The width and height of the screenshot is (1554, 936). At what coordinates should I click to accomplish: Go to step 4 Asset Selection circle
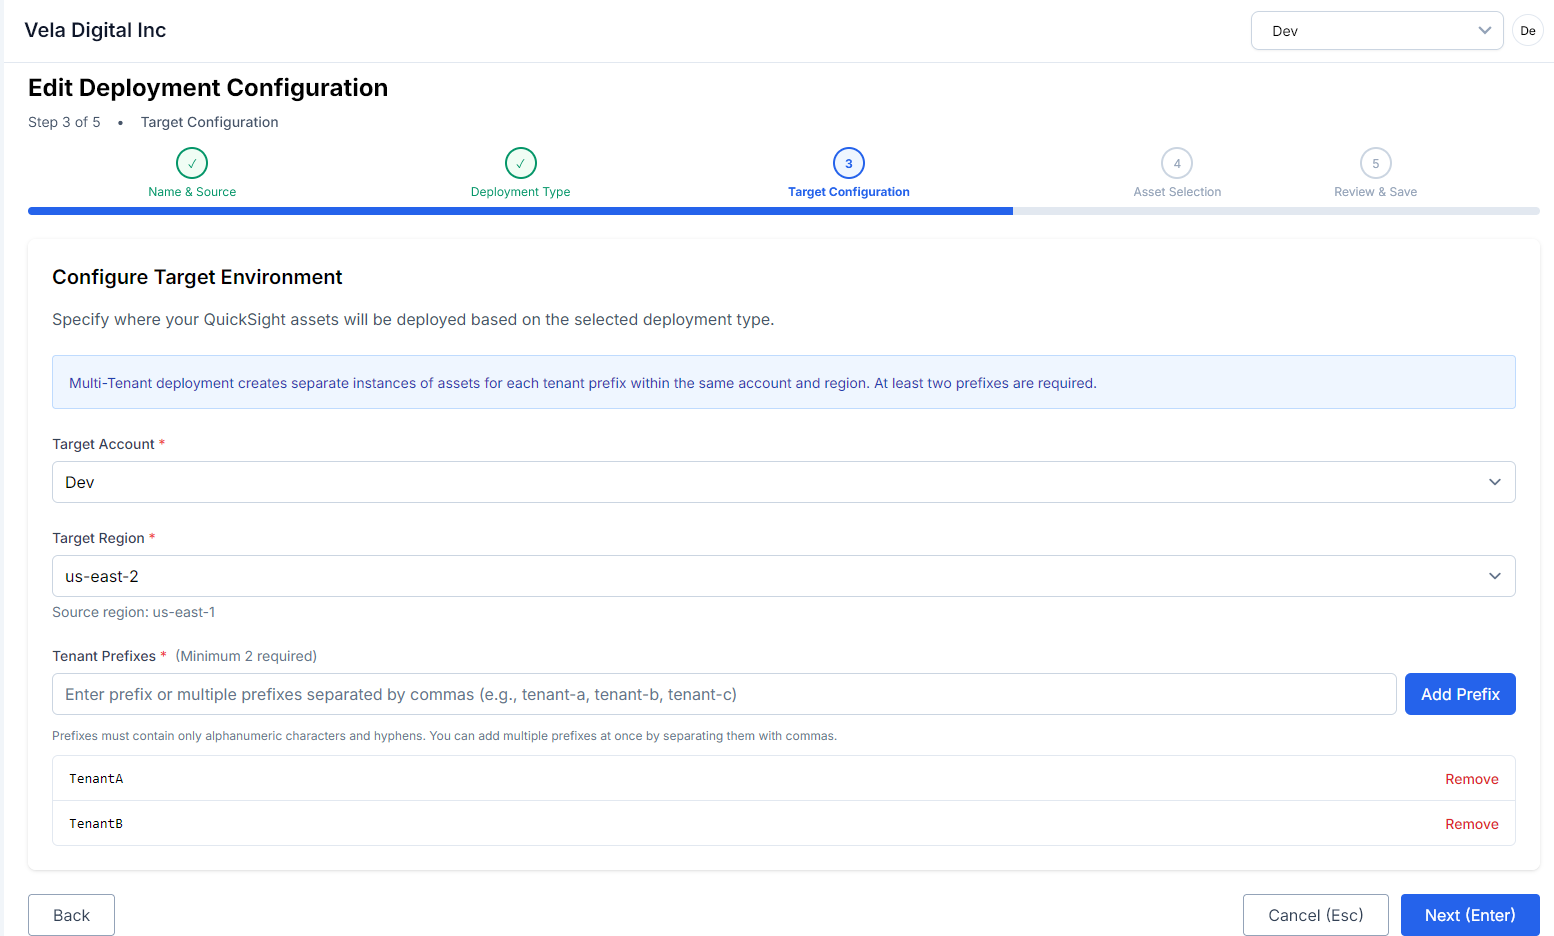pos(1177,163)
